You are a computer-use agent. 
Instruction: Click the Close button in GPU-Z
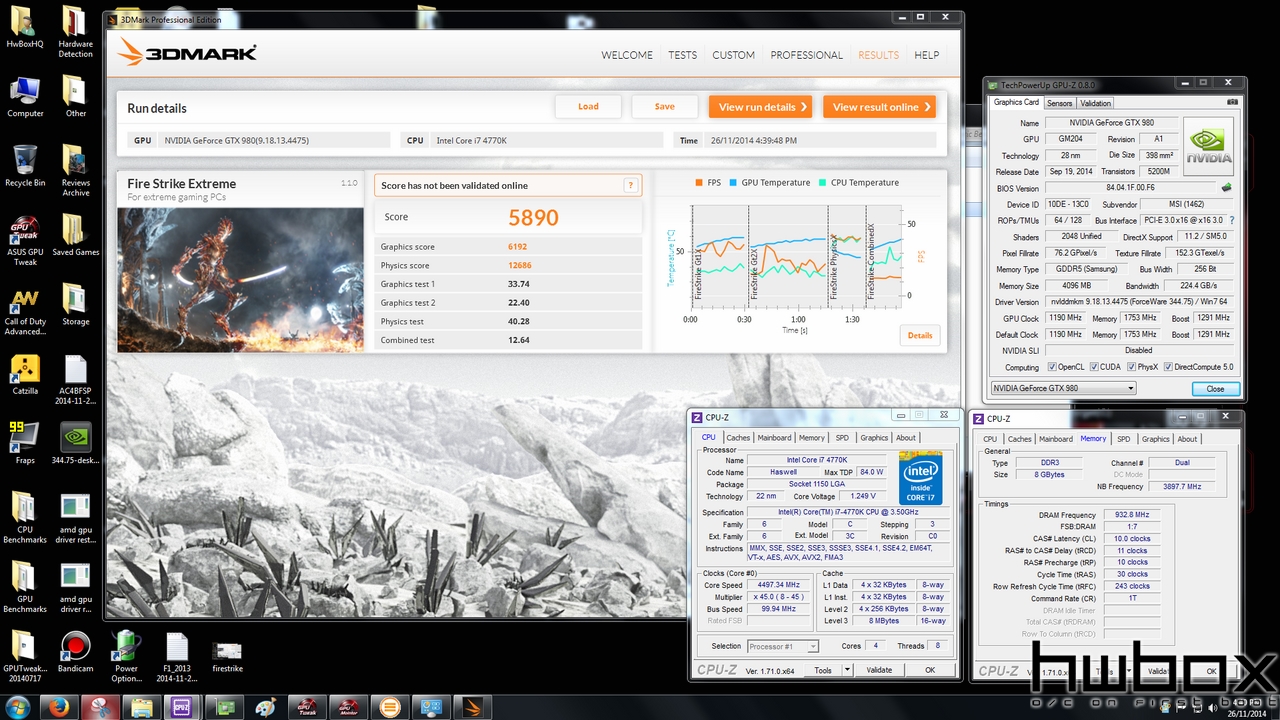point(1215,388)
